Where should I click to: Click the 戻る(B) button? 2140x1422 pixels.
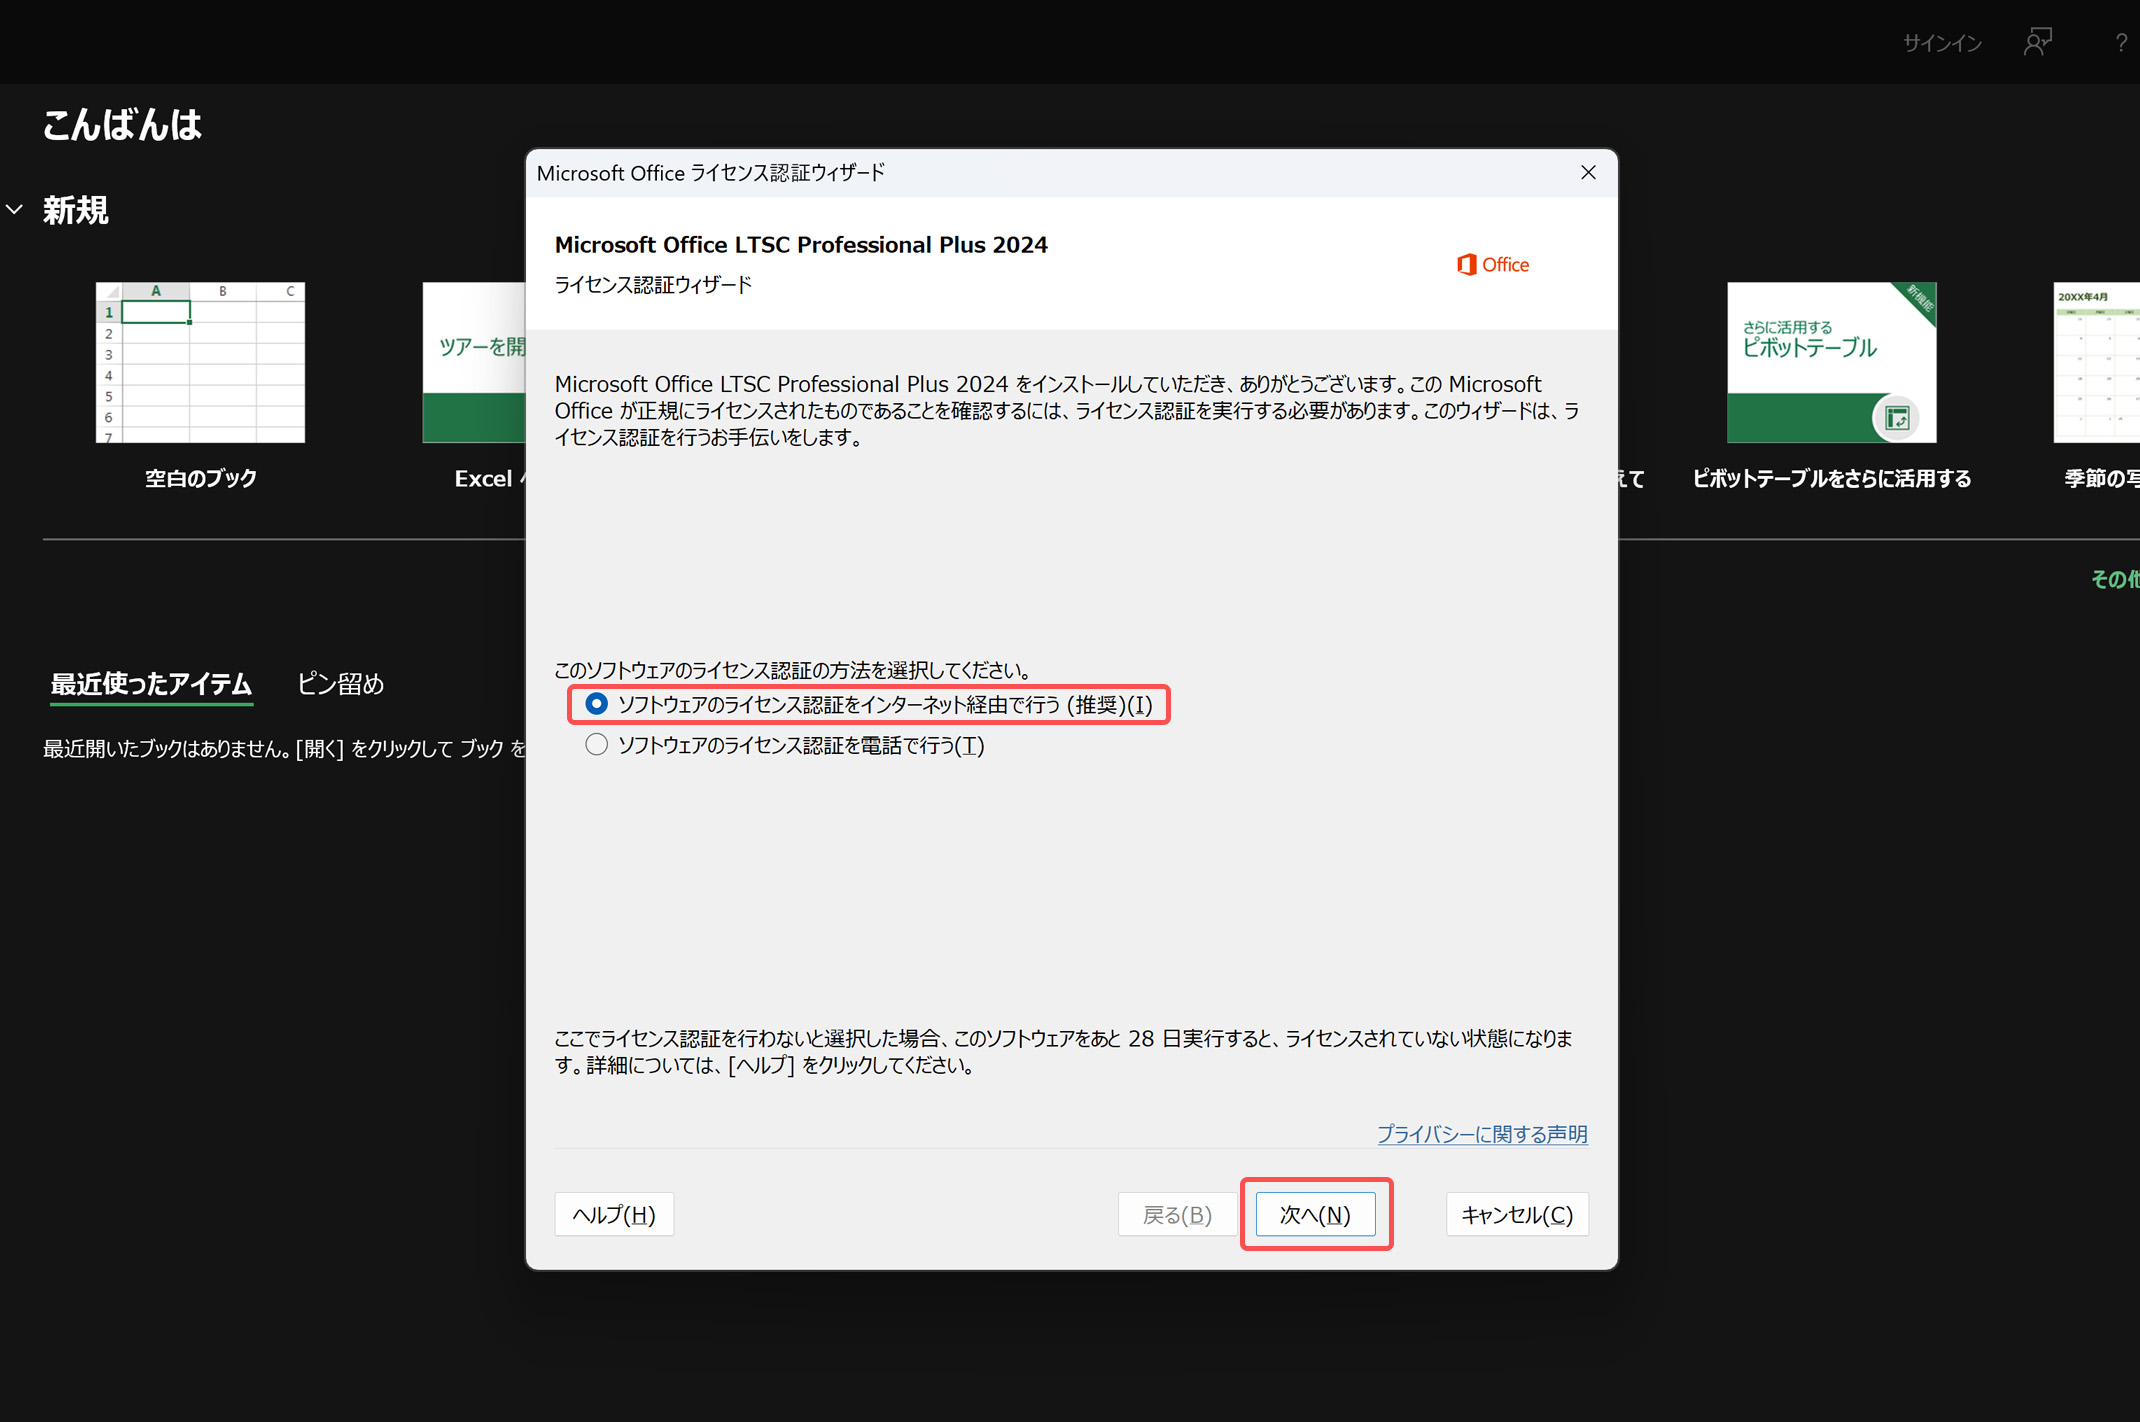1176,1214
